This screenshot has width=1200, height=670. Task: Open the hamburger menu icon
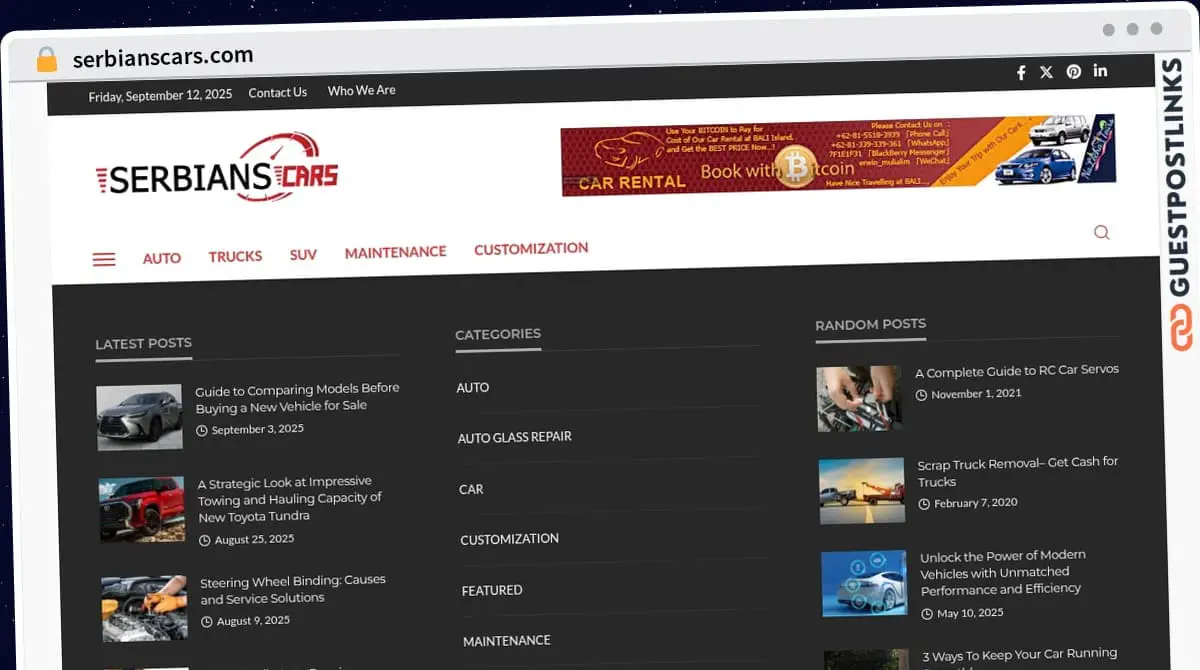(x=104, y=259)
